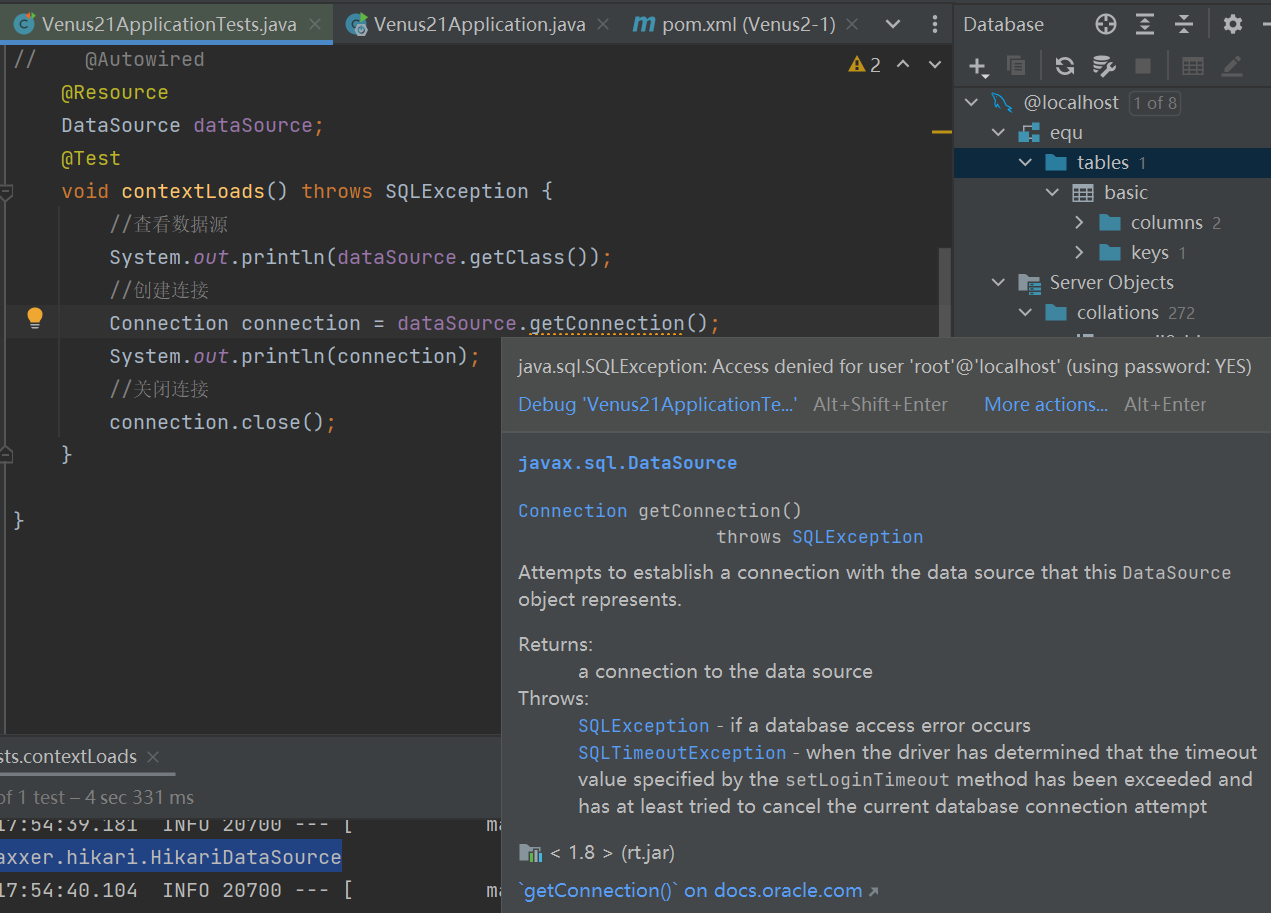Open Database panel settings gear

coord(1233,24)
